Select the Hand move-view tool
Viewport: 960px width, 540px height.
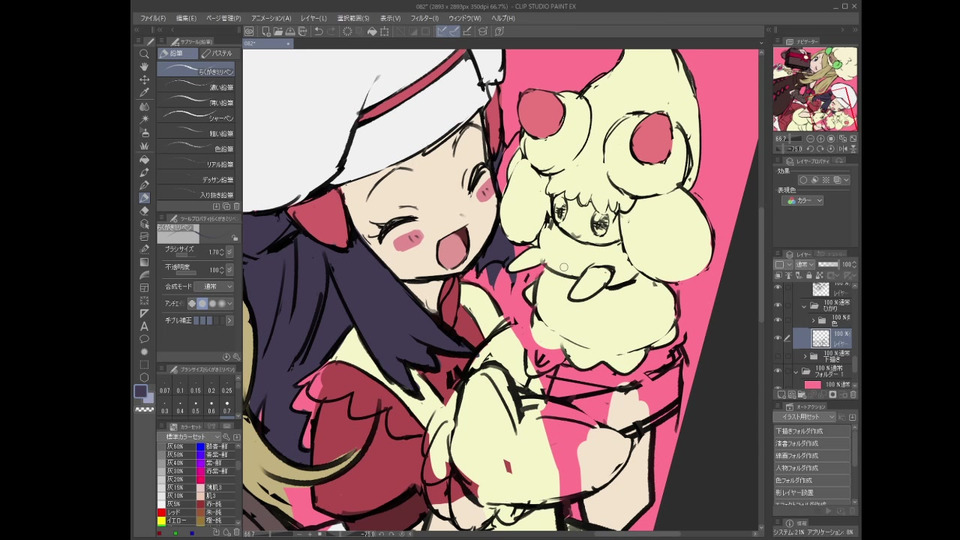[144, 67]
